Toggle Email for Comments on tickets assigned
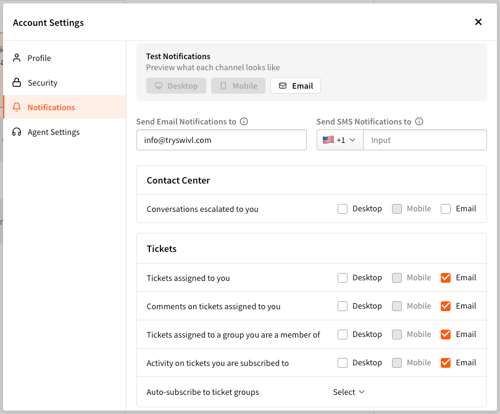Screen dimensions: 500x414 click(x=446, y=306)
